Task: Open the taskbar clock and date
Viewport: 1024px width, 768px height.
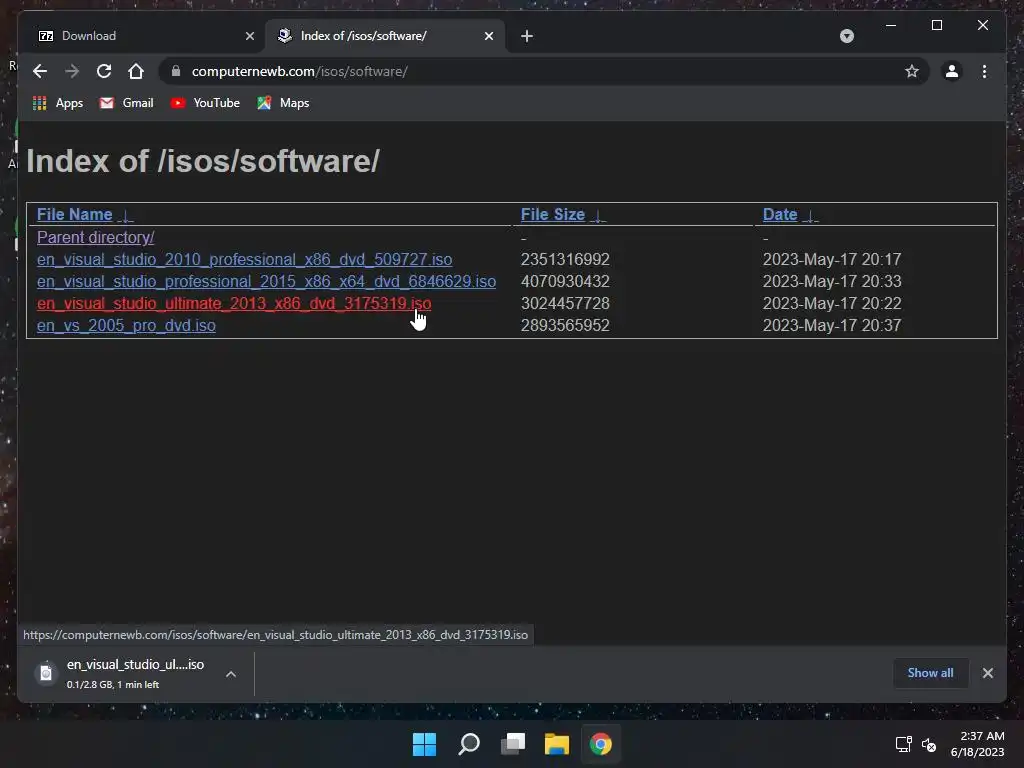Action: (x=978, y=744)
